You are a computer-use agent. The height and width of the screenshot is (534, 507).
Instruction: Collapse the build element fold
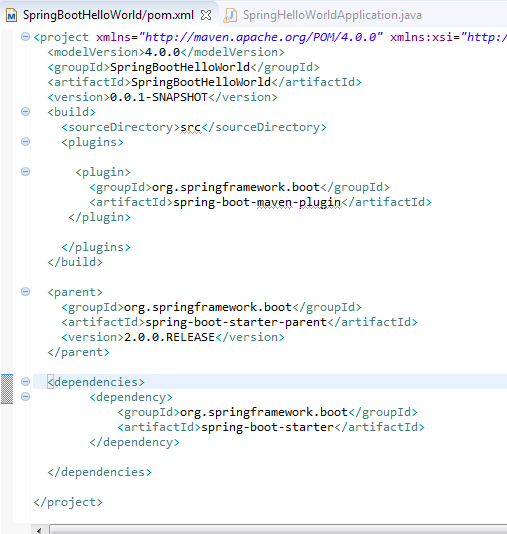26,111
